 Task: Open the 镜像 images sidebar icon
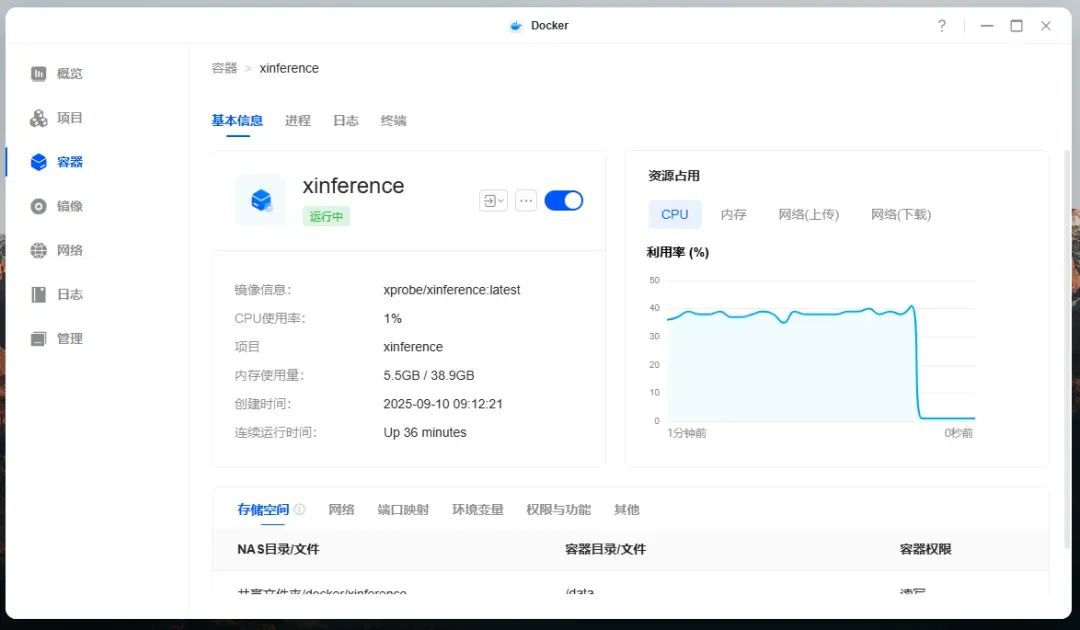(x=39, y=206)
